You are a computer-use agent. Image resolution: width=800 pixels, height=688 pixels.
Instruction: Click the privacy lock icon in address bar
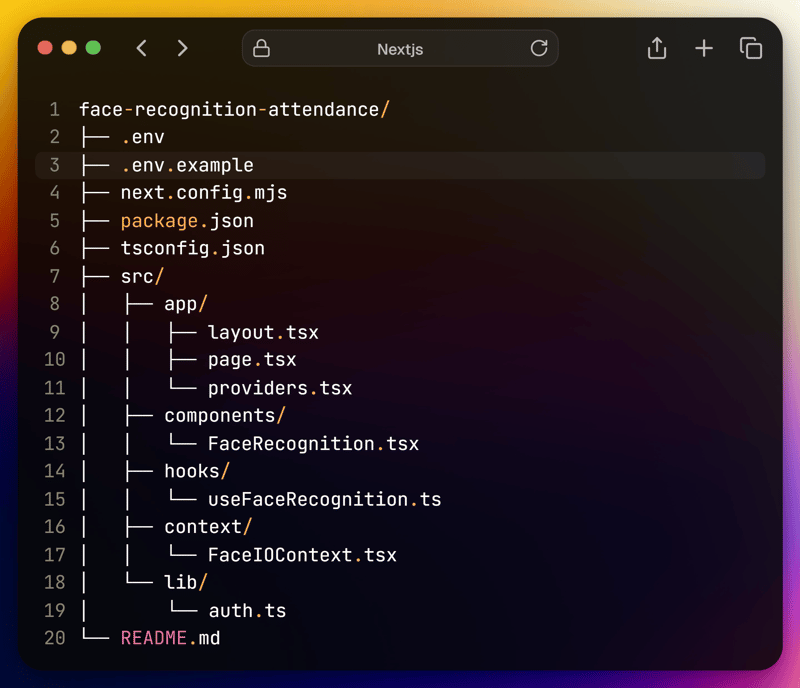click(262, 48)
